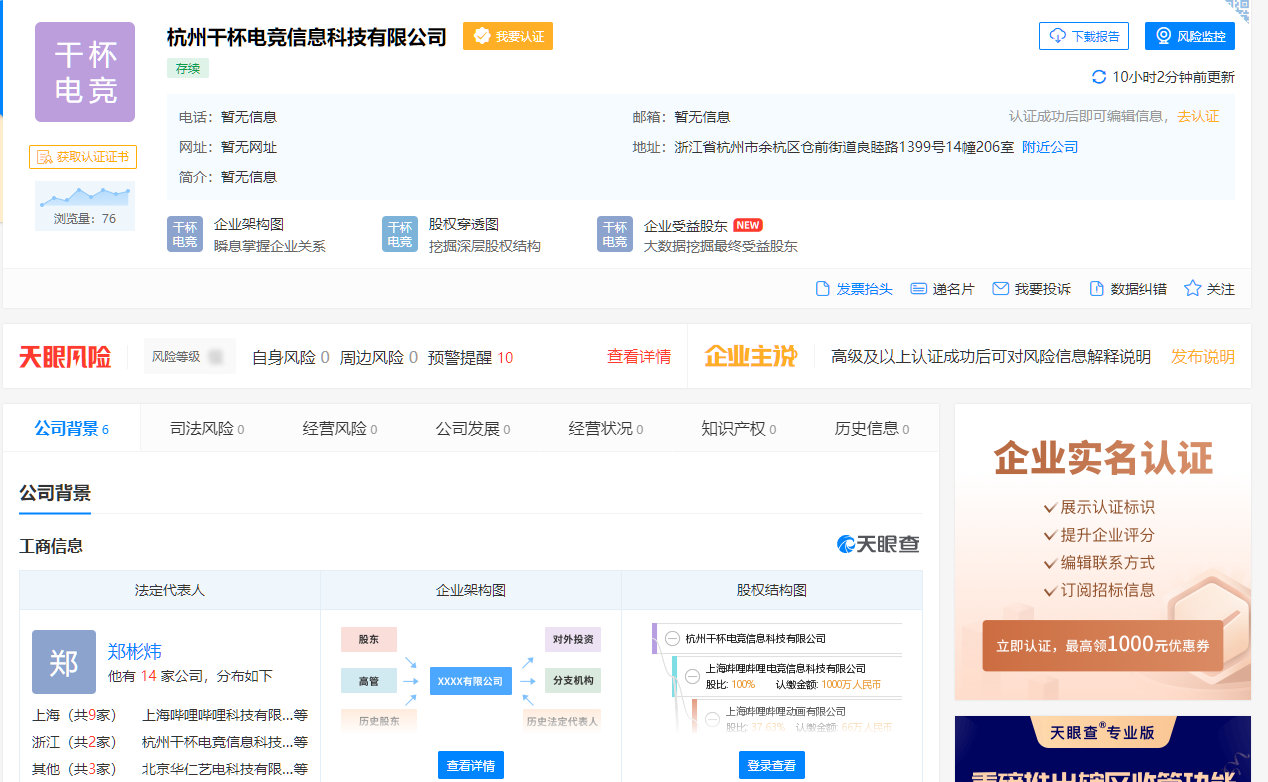
Task: Click the 数据纠错 document icon
Action: click(1097, 289)
